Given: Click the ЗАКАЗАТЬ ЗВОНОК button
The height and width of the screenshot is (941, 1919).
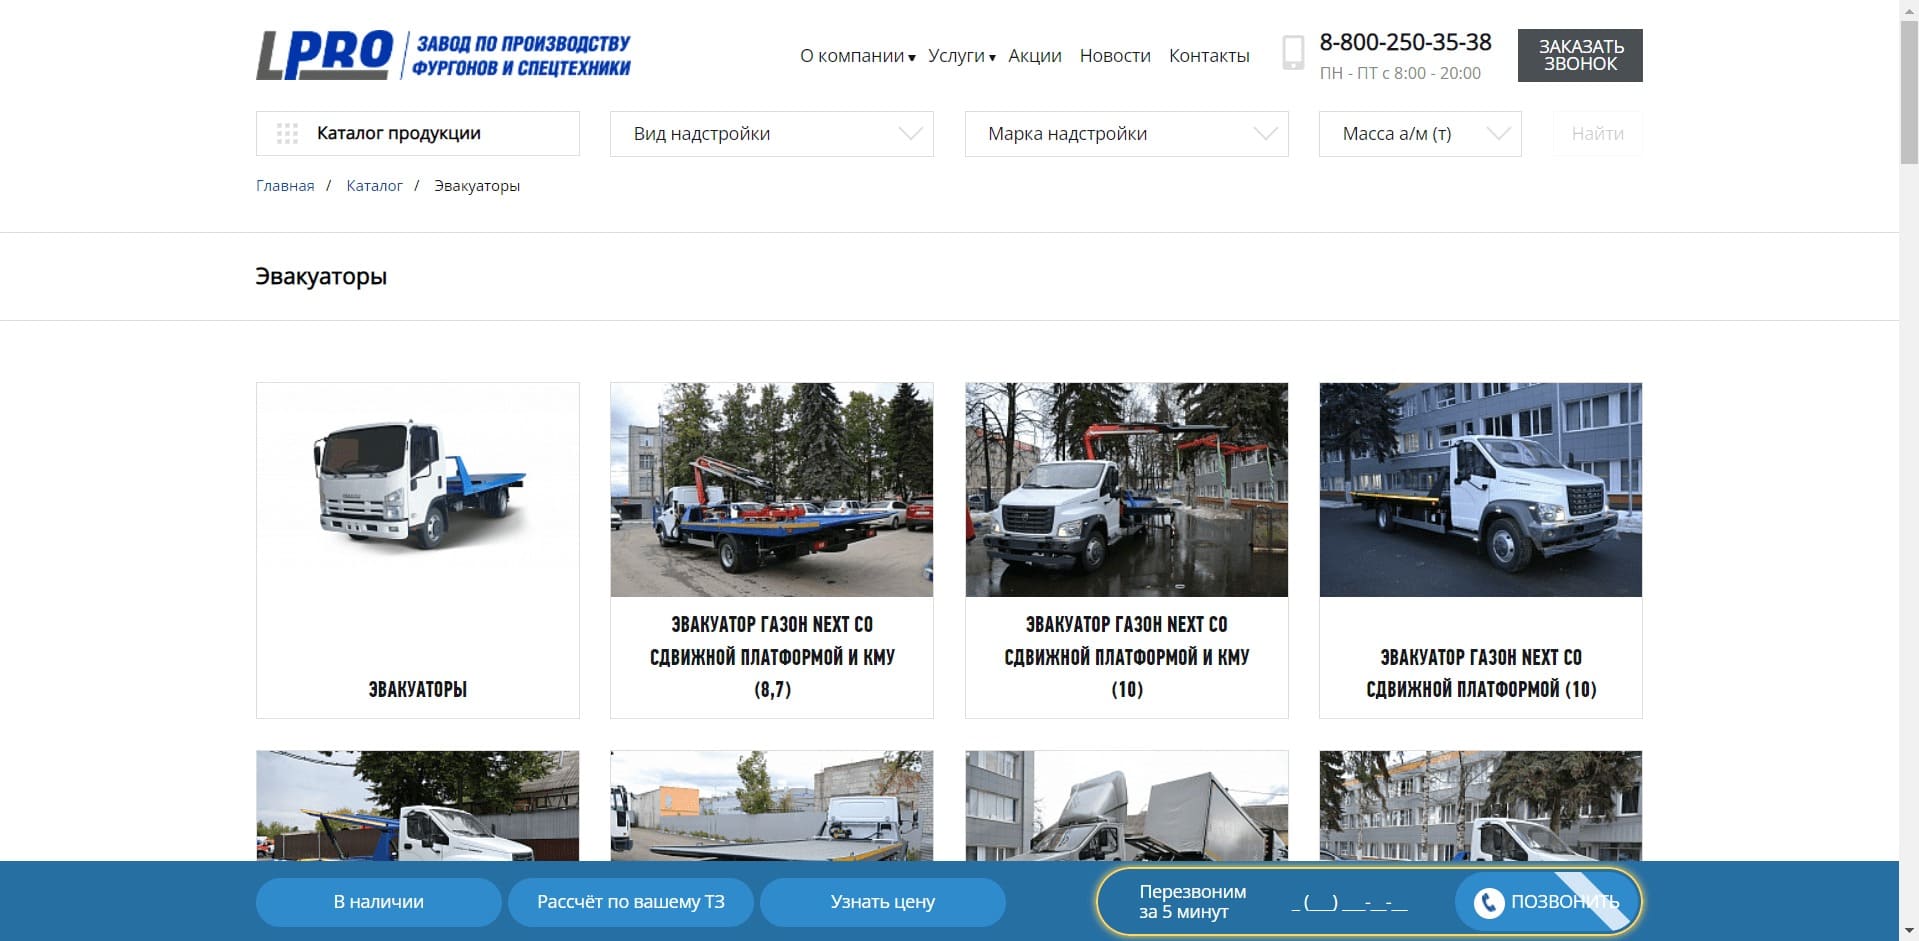Looking at the screenshot, I should coord(1580,55).
